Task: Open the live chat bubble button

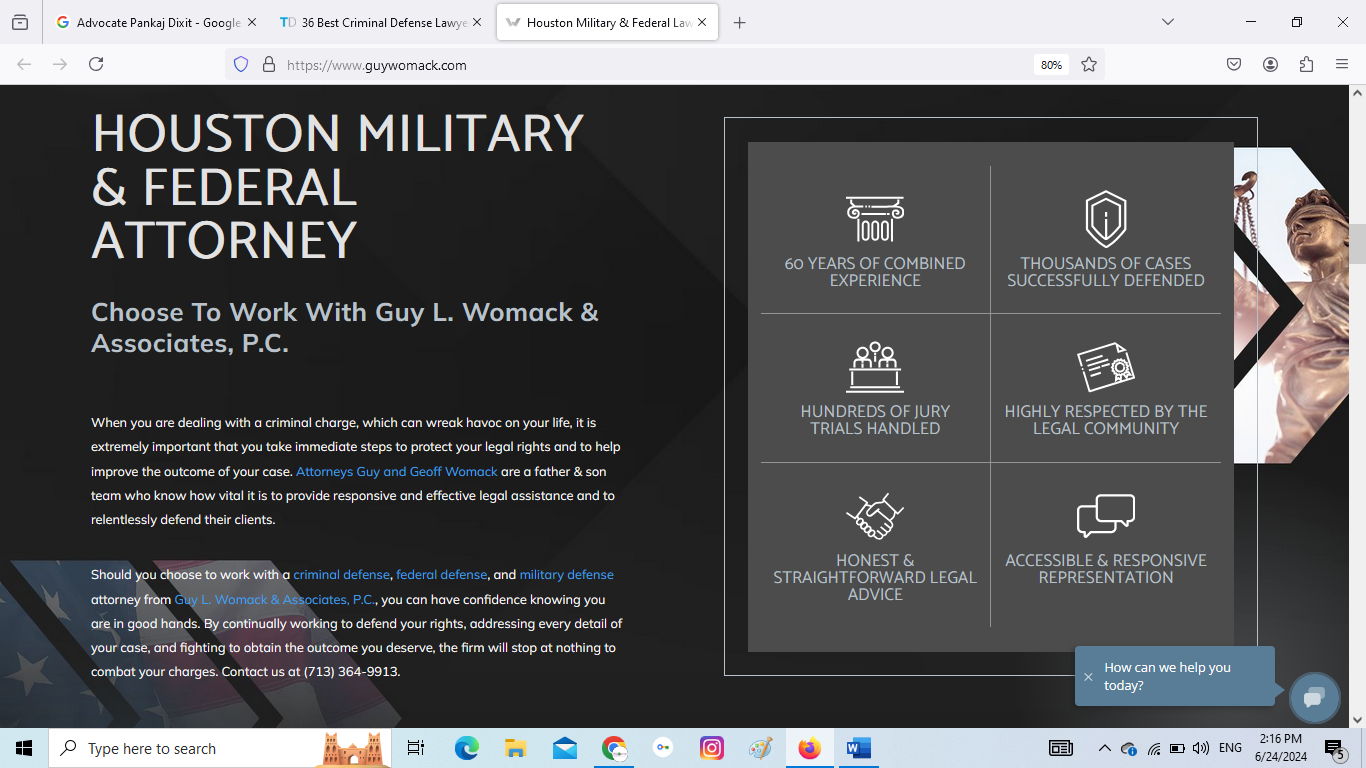Action: click(x=1314, y=697)
